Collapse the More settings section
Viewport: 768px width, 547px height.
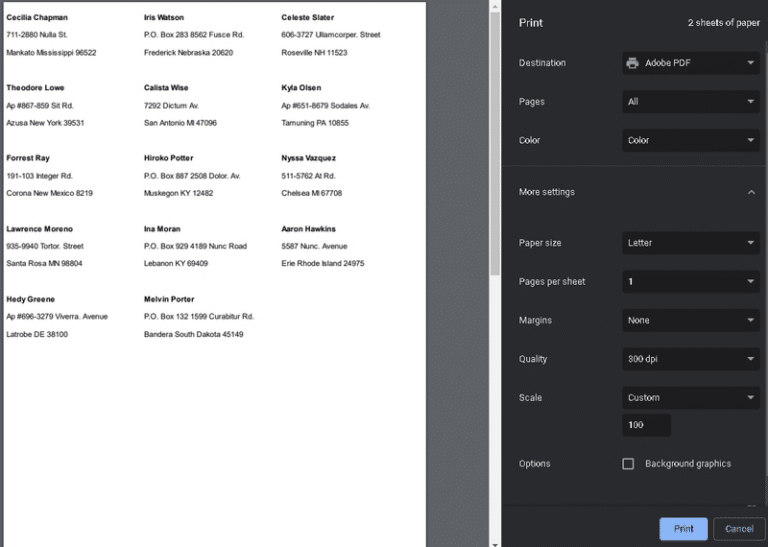(x=751, y=192)
